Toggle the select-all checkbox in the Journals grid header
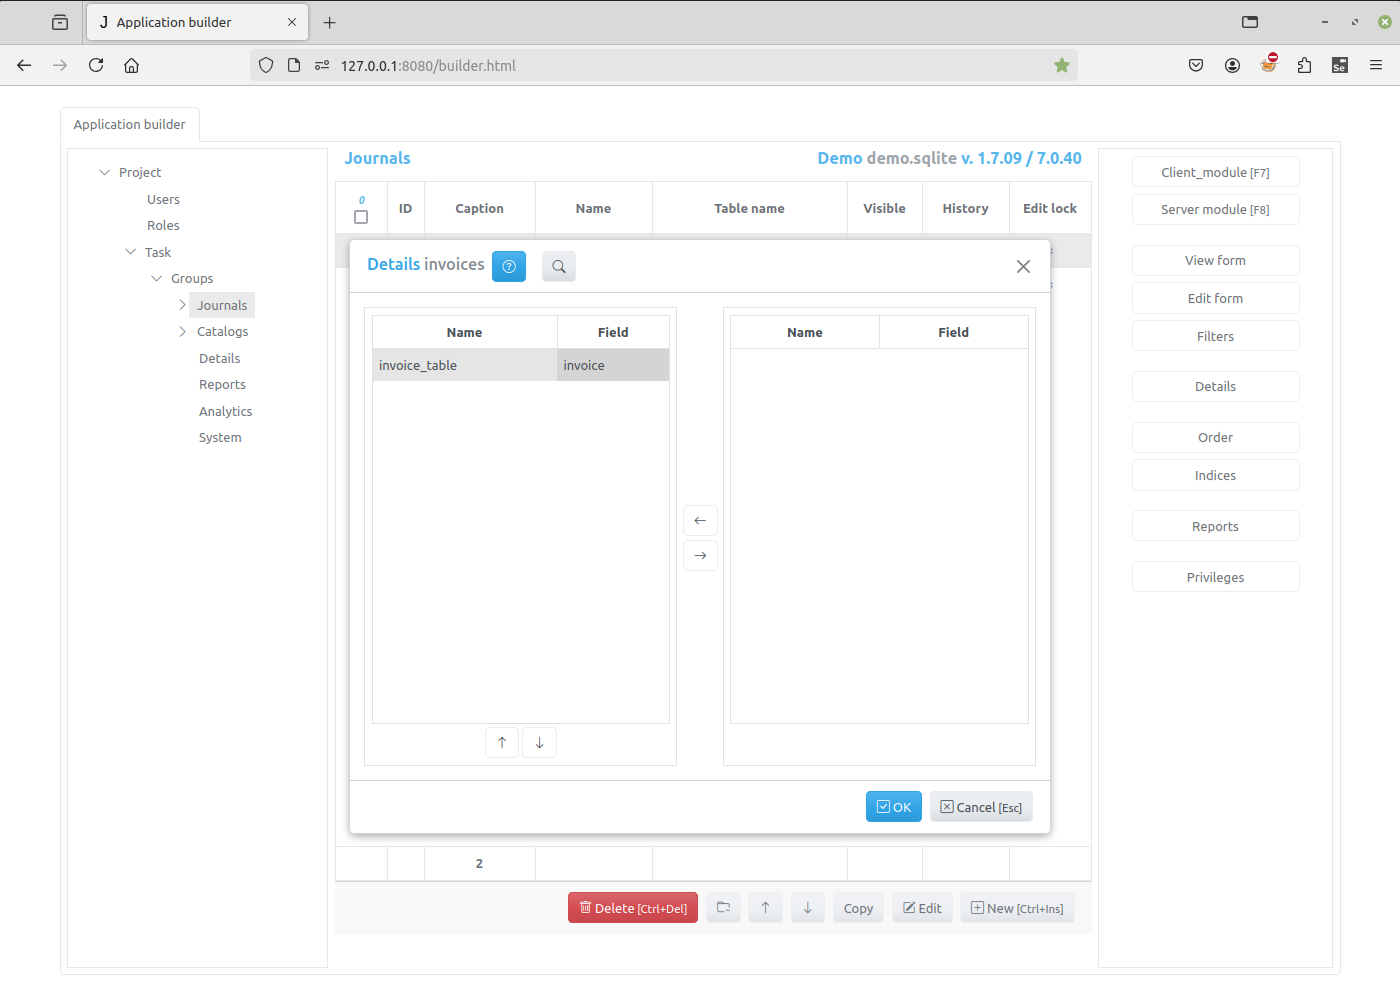 pos(361,217)
